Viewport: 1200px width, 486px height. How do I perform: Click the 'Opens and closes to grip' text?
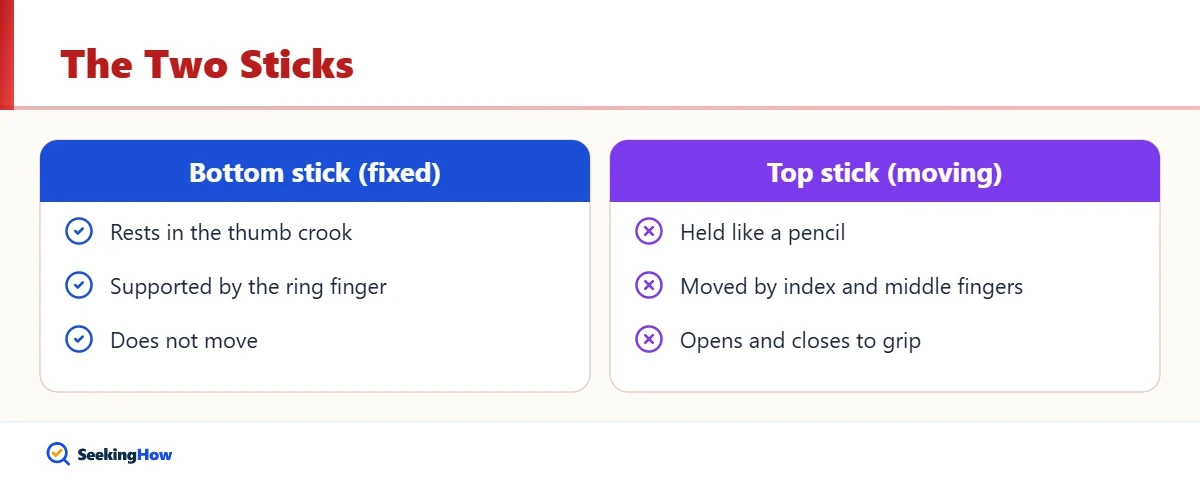point(800,341)
